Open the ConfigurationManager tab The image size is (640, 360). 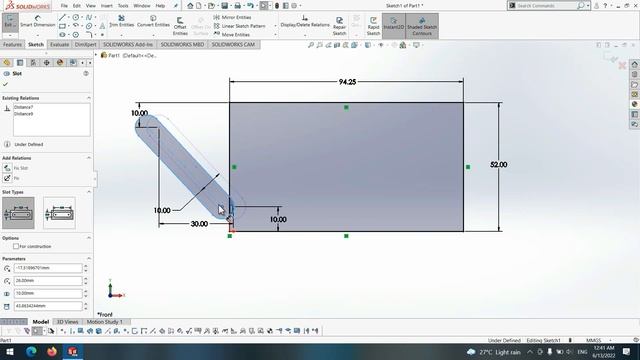(33, 62)
